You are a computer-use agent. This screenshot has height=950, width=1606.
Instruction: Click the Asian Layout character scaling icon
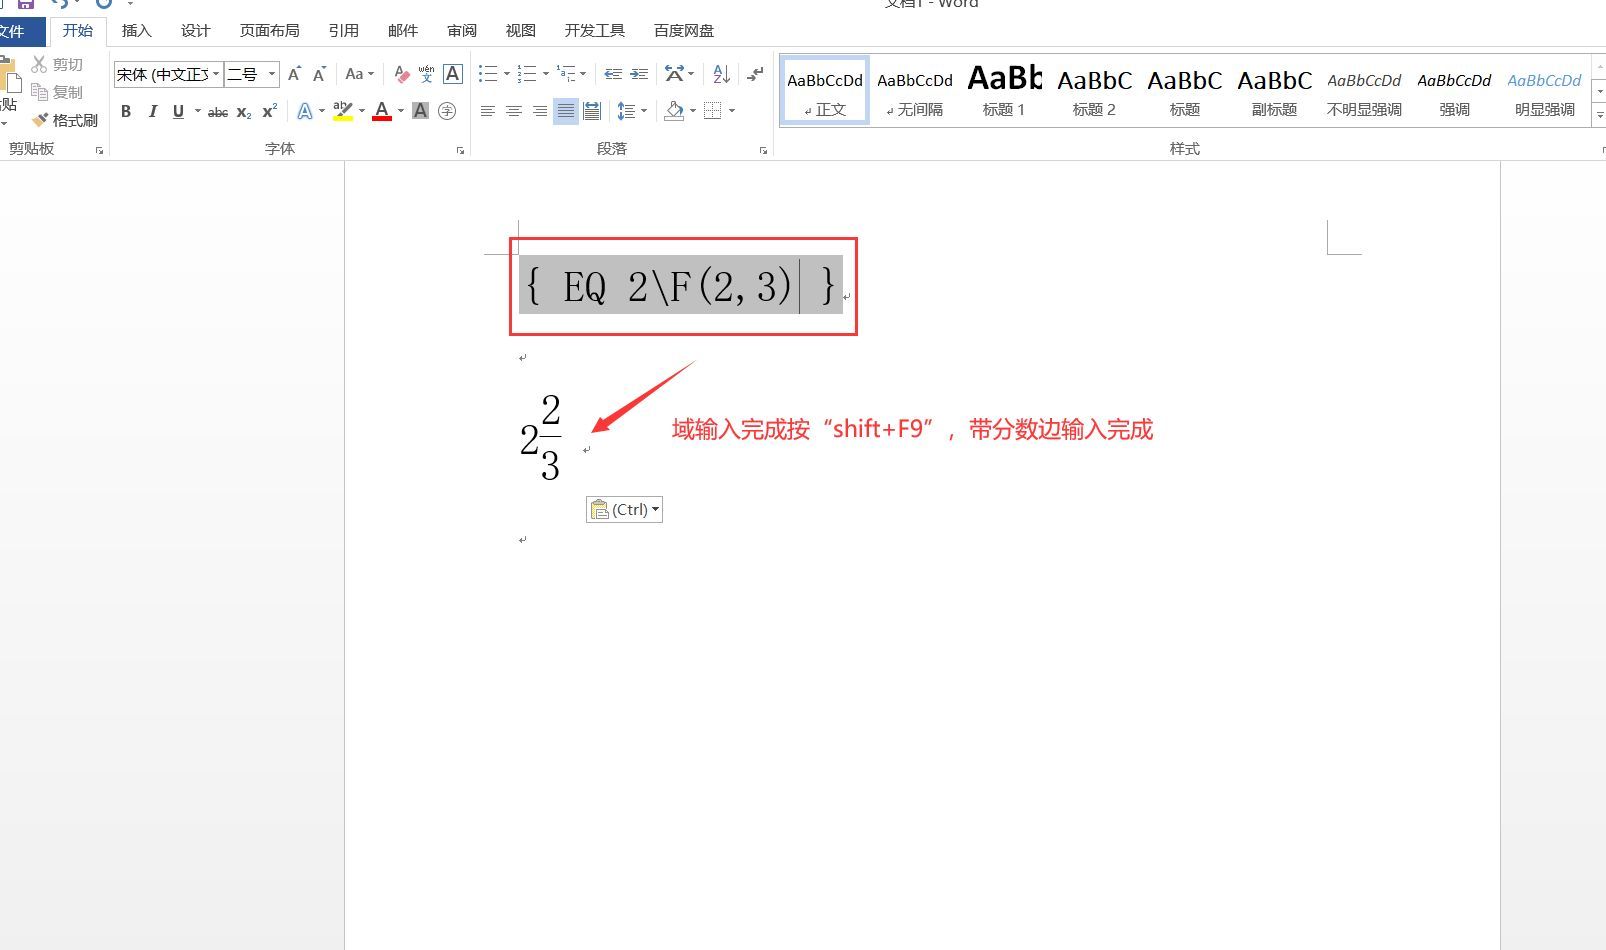click(675, 74)
